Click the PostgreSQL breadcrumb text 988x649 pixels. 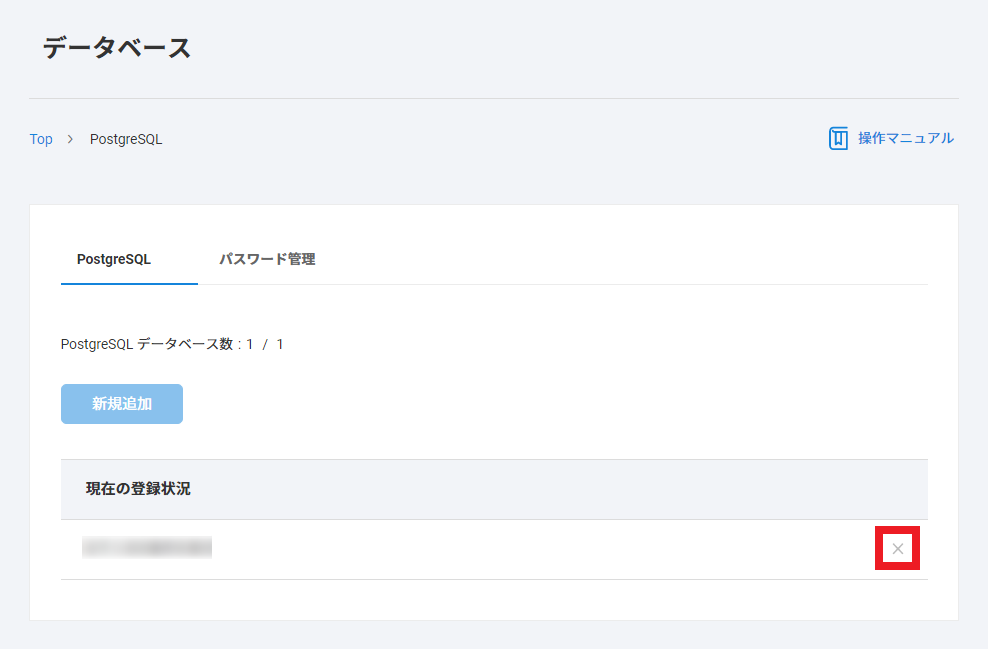point(126,139)
